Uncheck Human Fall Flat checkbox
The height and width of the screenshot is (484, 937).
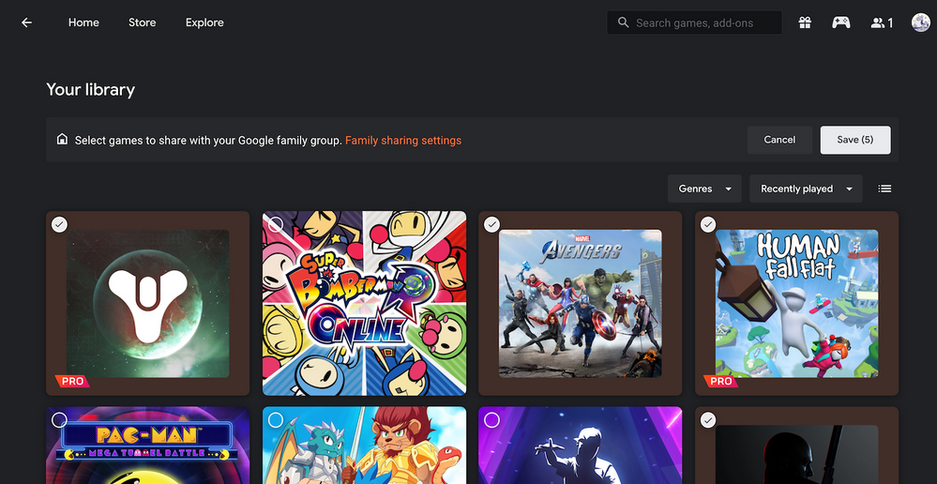coord(708,225)
